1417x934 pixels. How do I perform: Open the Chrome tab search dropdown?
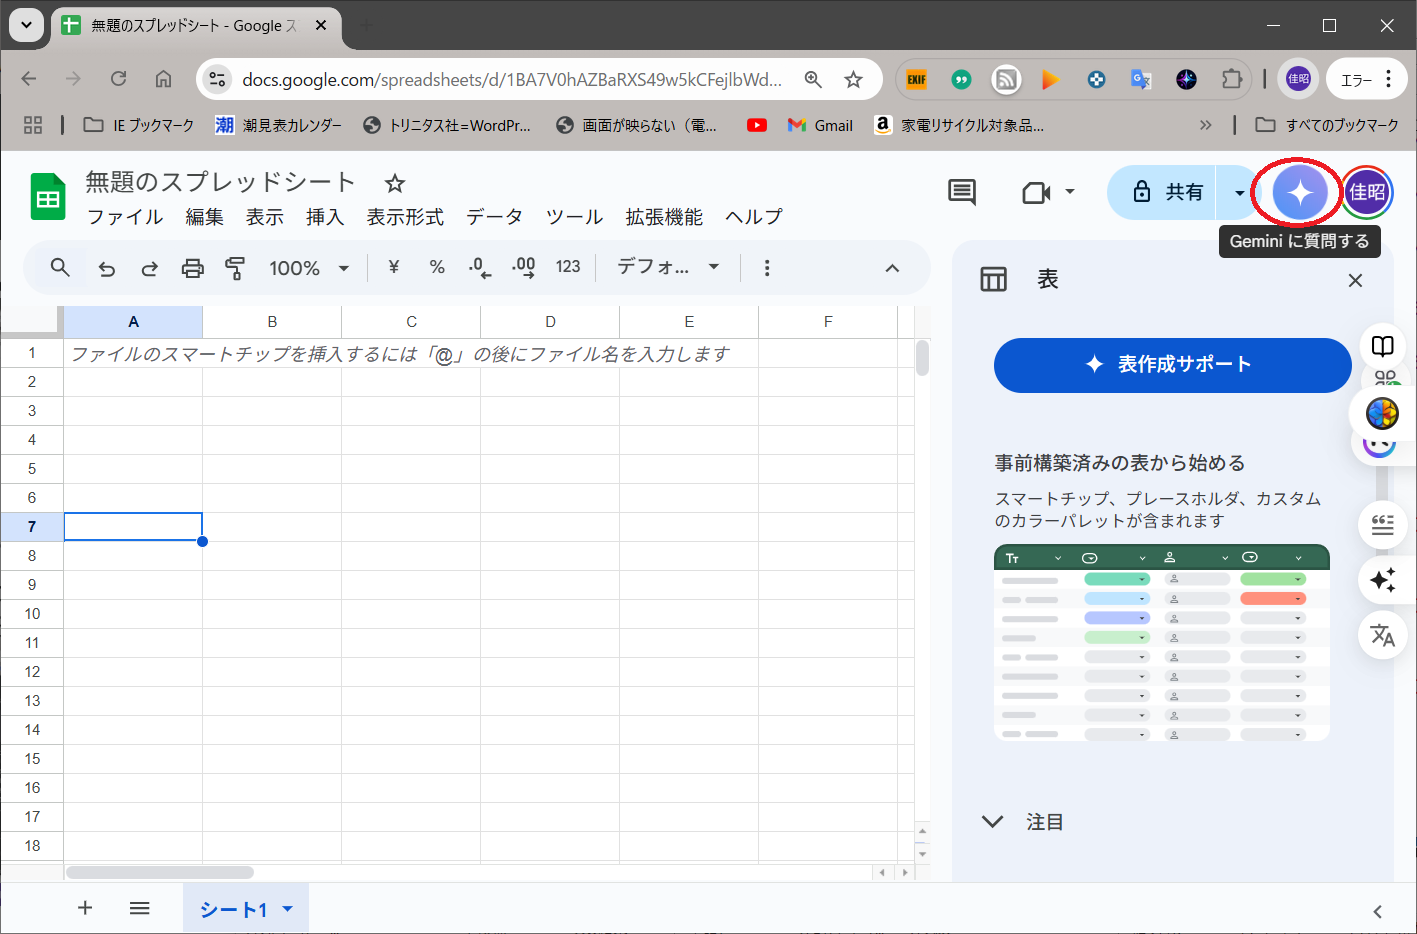point(26,25)
